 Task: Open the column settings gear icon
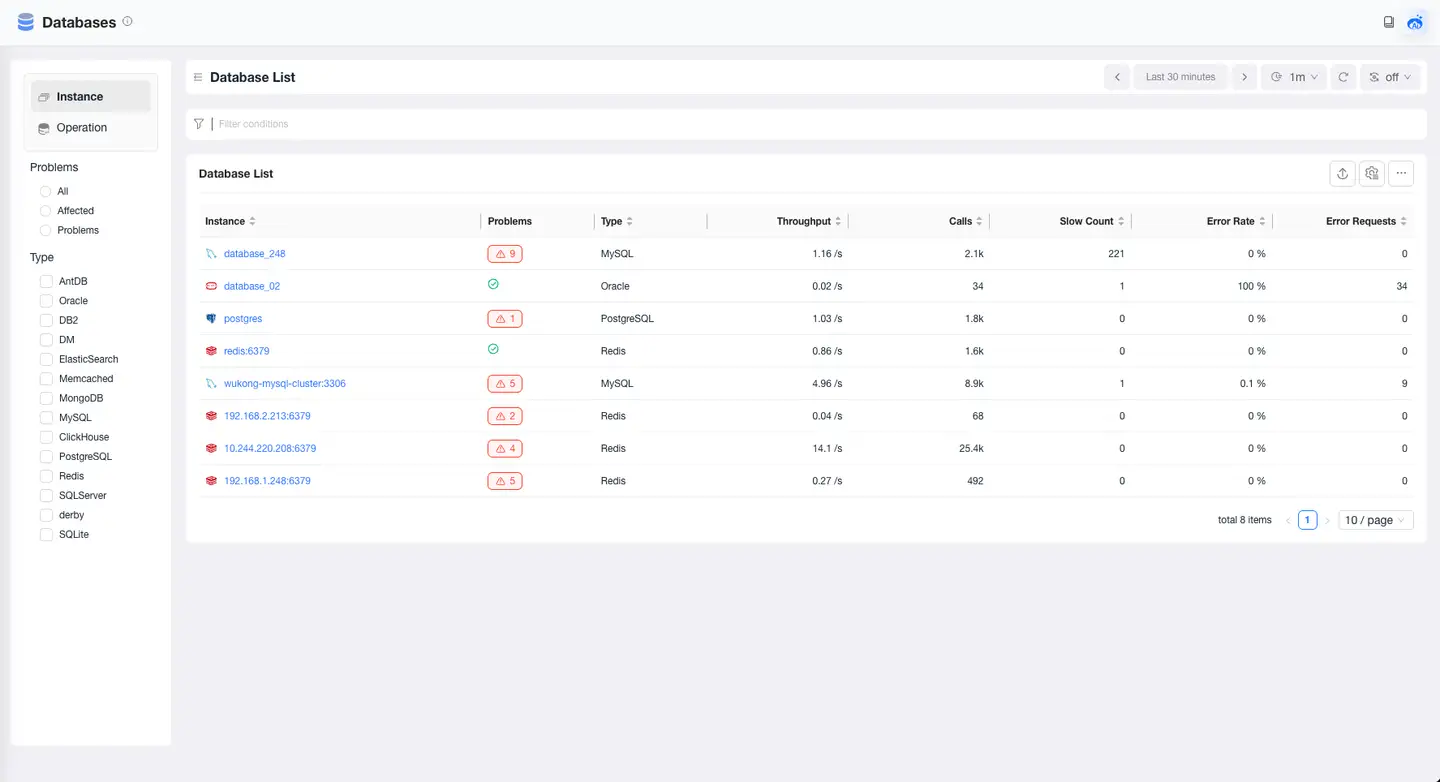[1371, 173]
